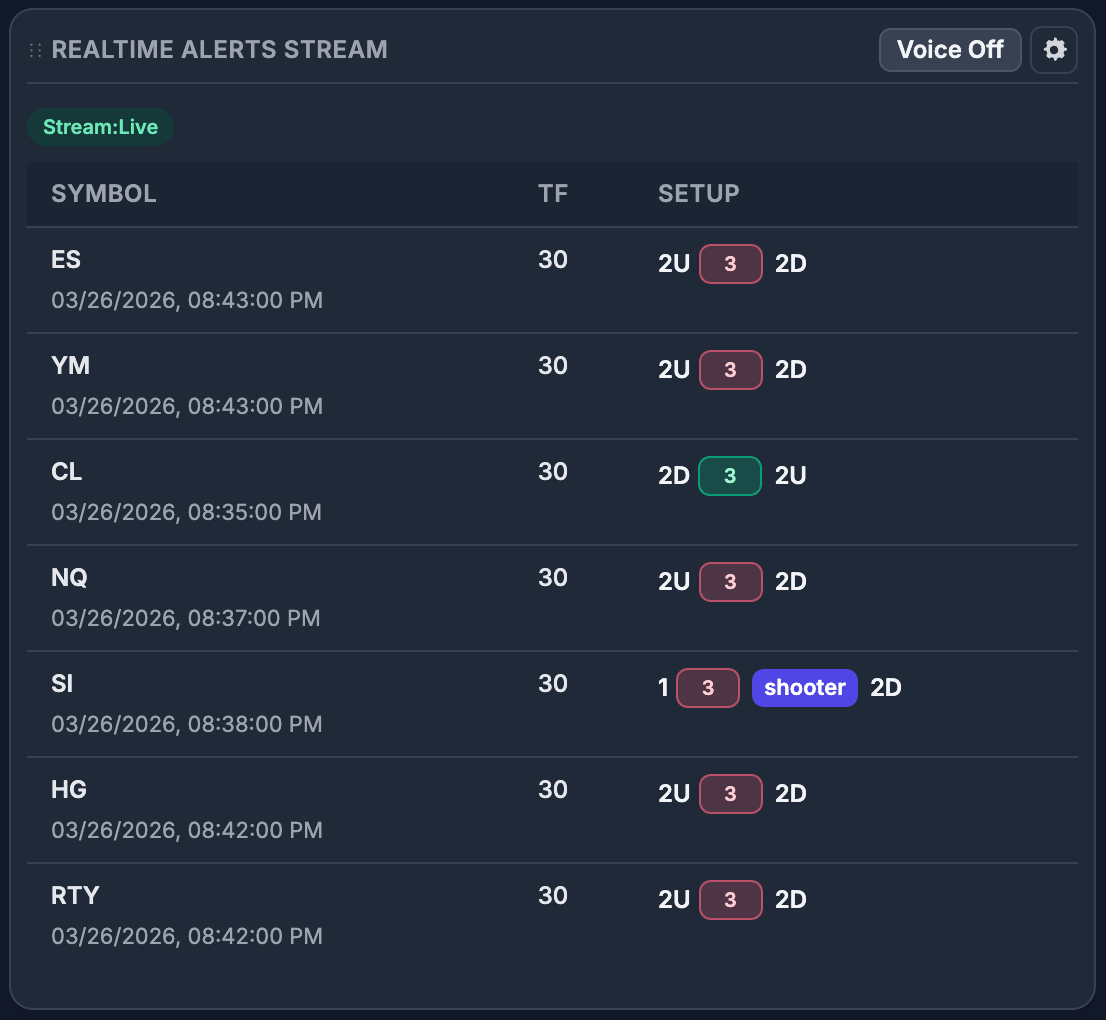The height and width of the screenshot is (1020, 1106).
Task: Click the "2D" label in the SI setup
Action: [x=885, y=687]
